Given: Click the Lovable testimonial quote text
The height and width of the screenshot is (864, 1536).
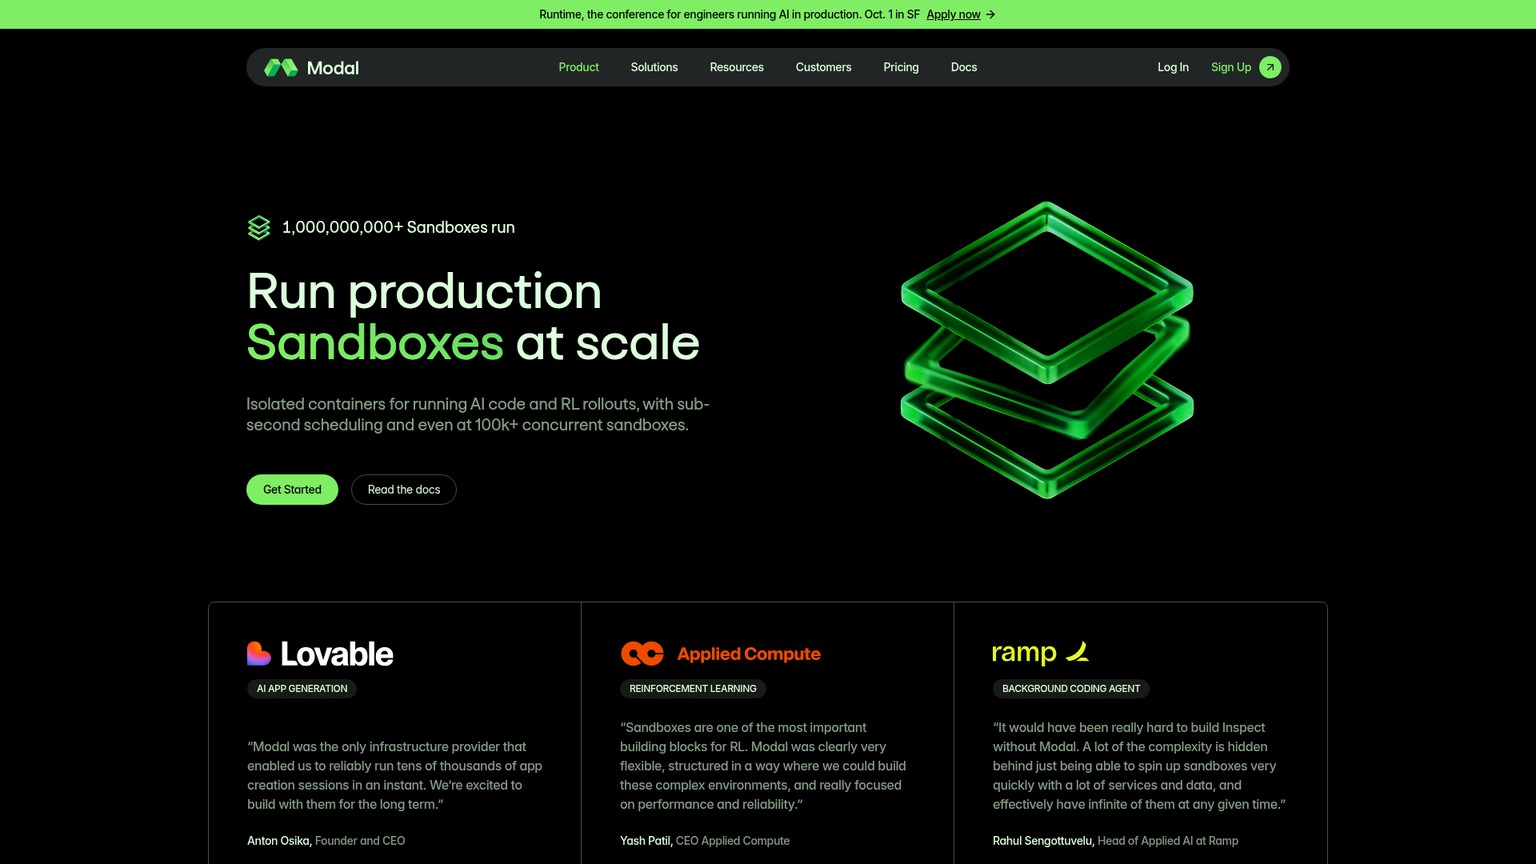Looking at the screenshot, I should click(395, 775).
